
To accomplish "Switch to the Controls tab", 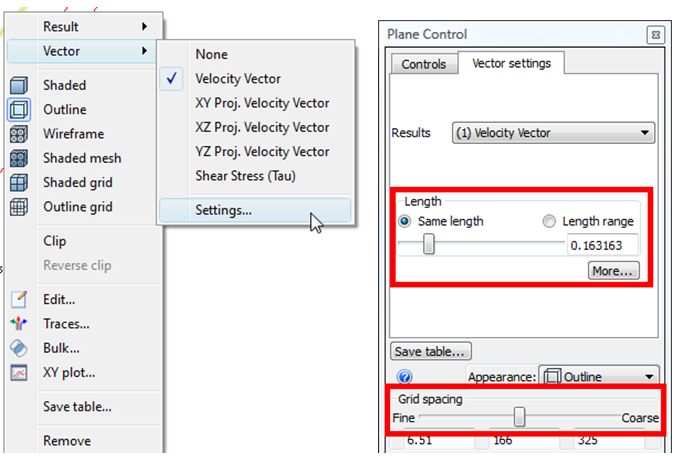I will click(x=423, y=64).
